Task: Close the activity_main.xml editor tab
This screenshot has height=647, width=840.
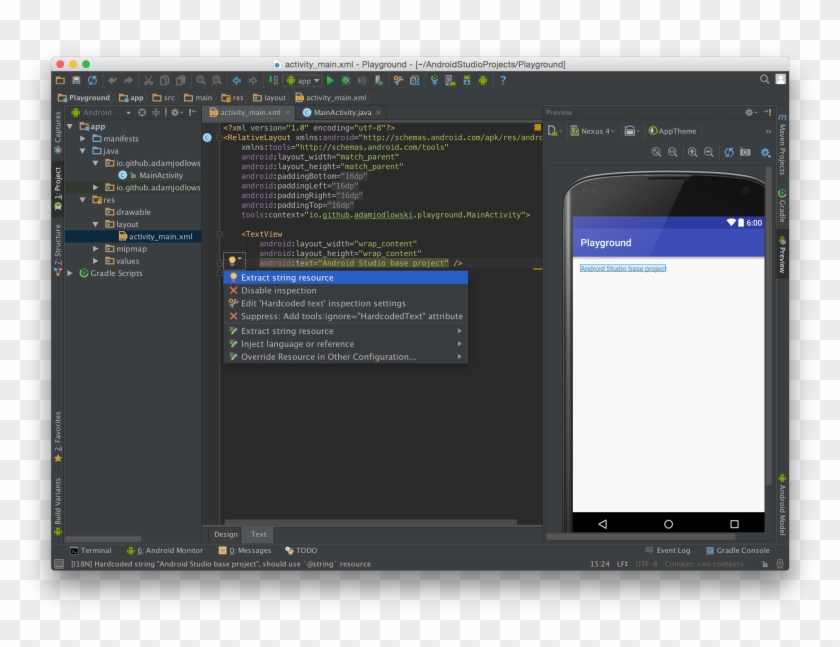Action: pos(288,112)
